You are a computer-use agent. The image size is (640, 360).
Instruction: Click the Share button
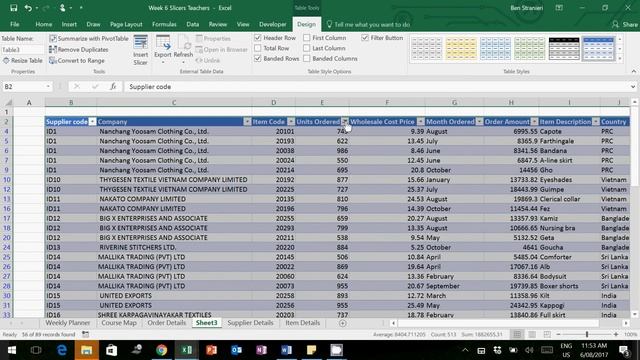click(x=625, y=24)
